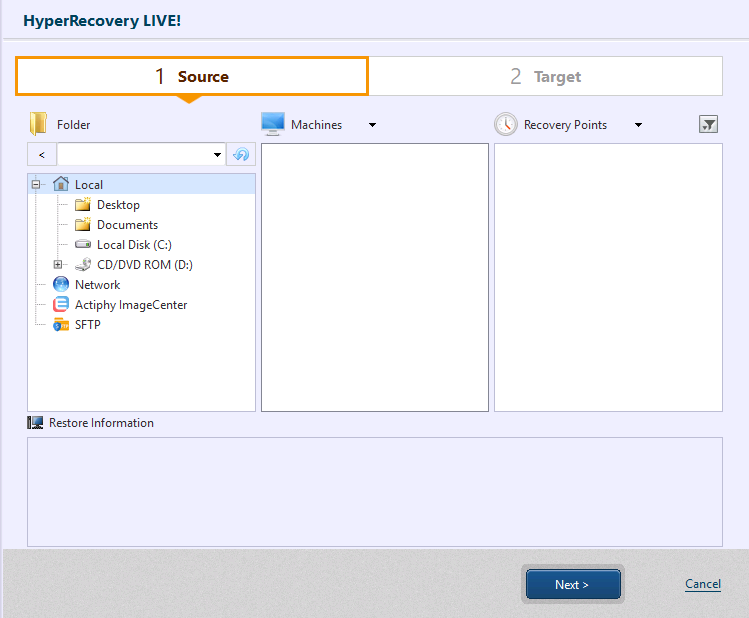
Task: Click the refresh icon next to path box
Action: pyautogui.click(x=241, y=155)
